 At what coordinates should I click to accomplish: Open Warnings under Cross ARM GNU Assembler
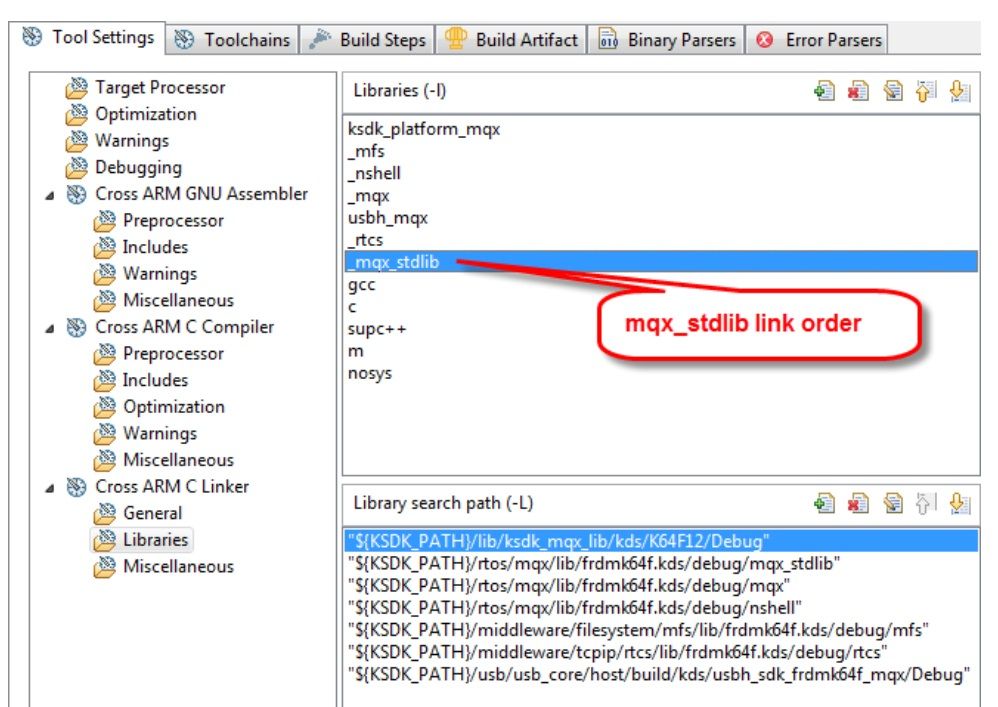coord(145,274)
